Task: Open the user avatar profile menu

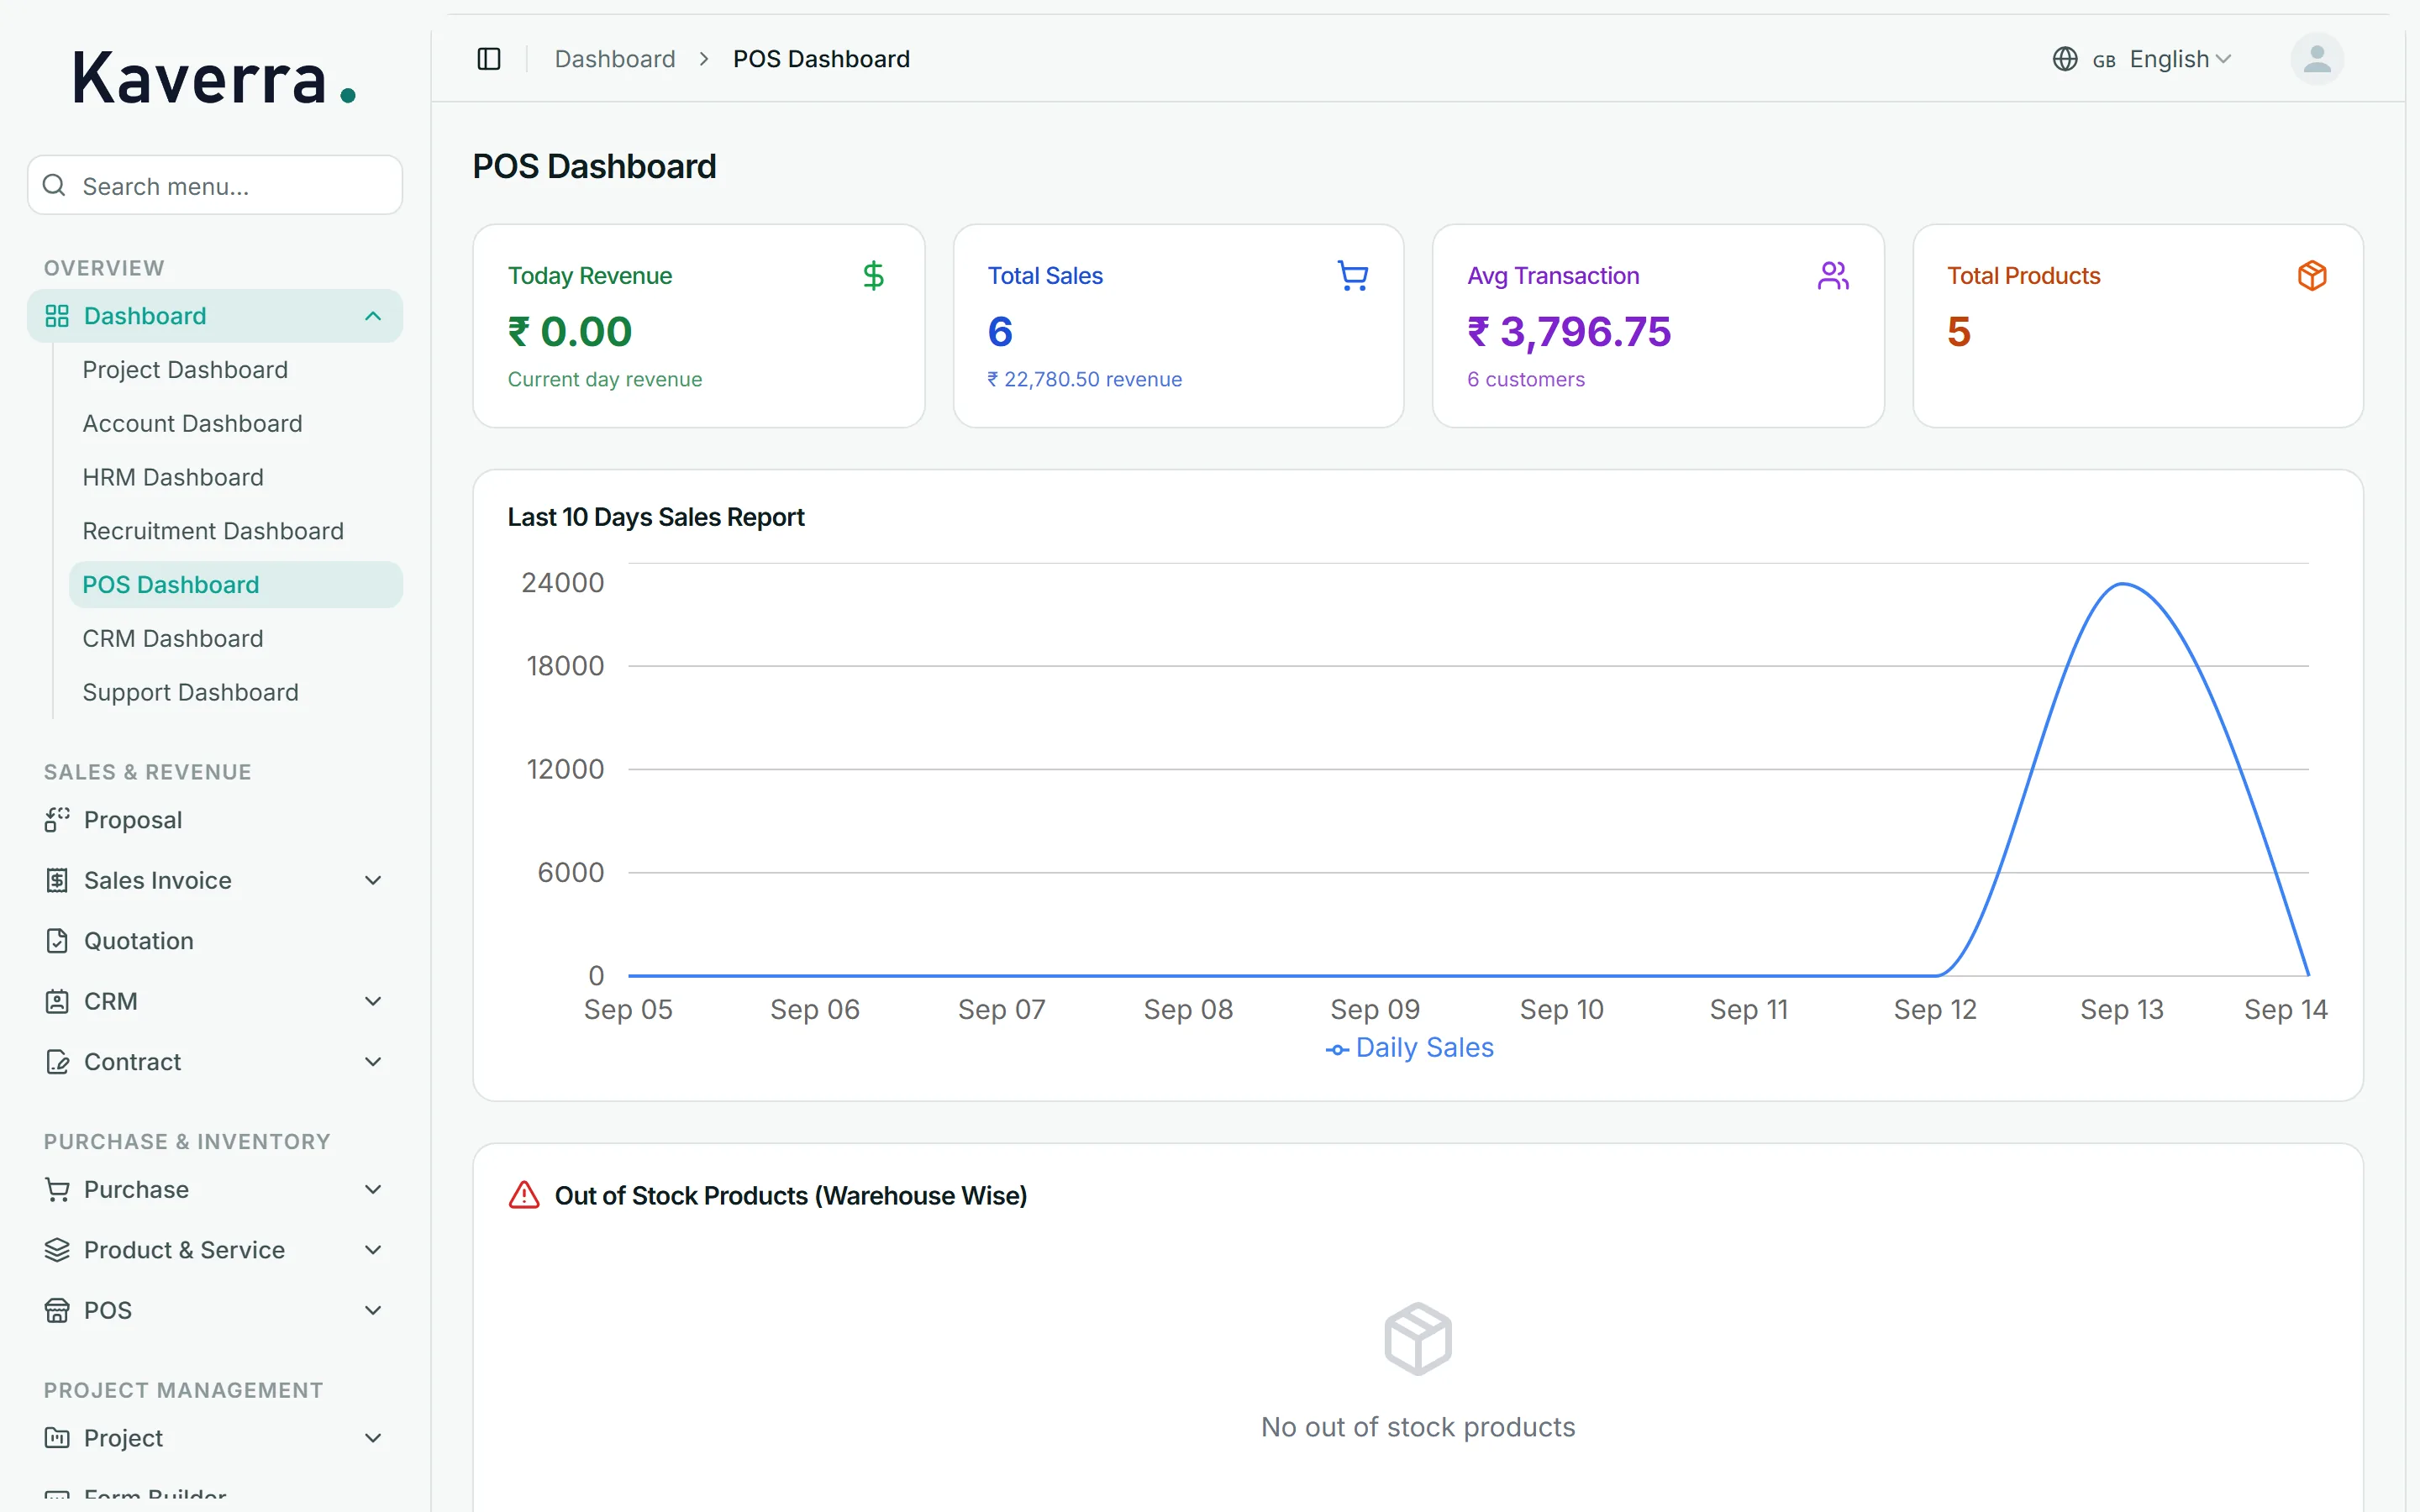Action: [2316, 59]
